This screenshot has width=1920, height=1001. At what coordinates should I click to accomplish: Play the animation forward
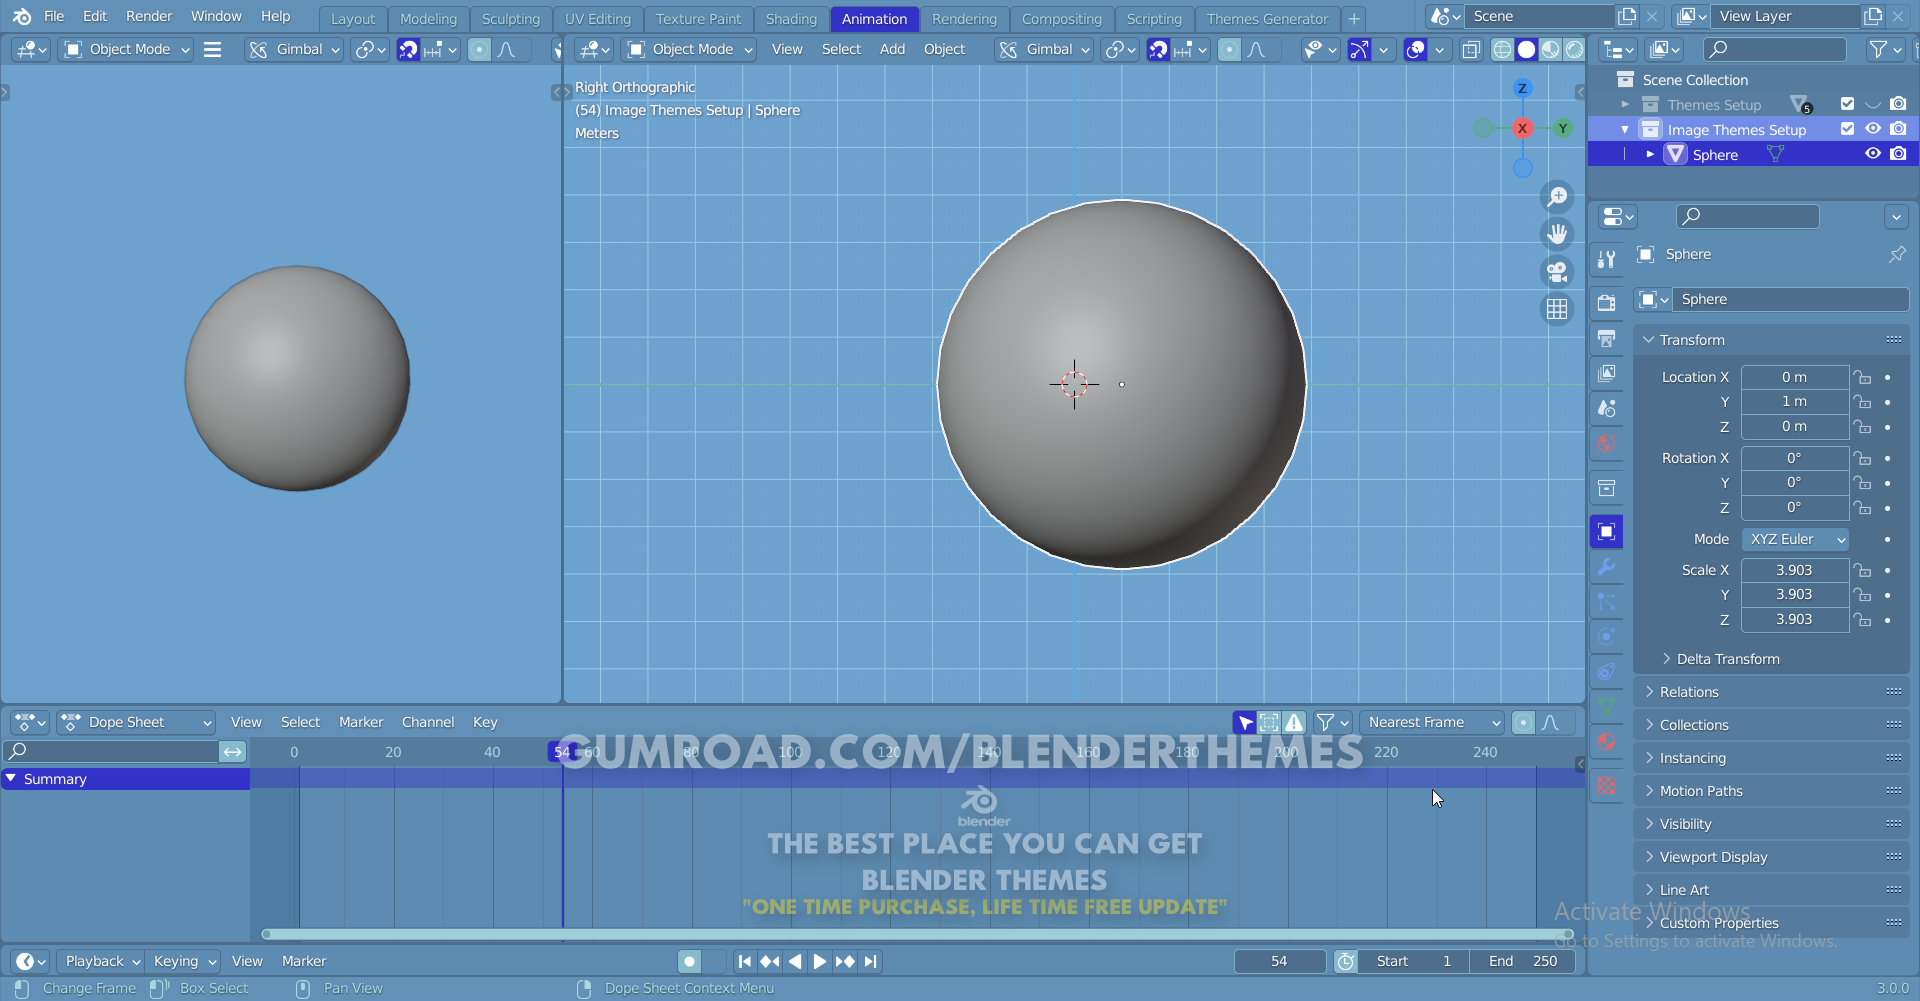[820, 961]
